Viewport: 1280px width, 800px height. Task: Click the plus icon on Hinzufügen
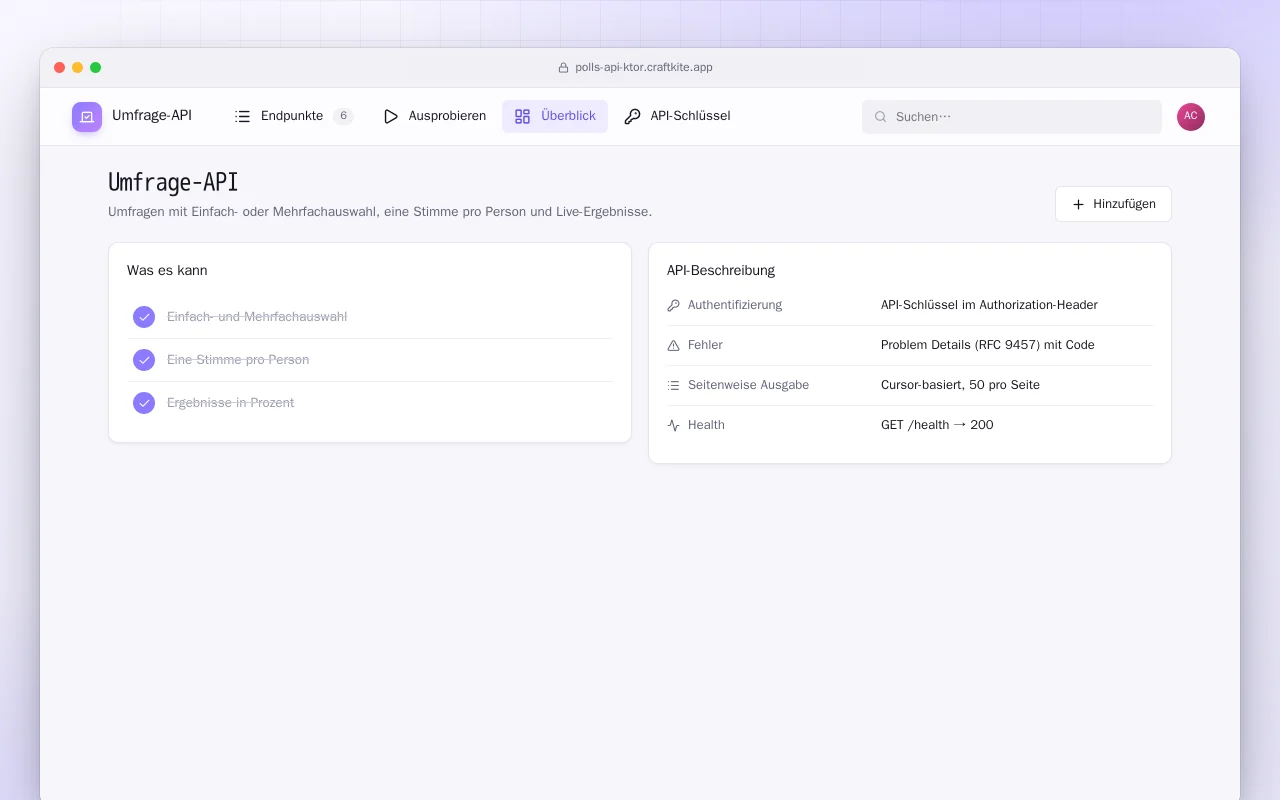[x=1078, y=204]
